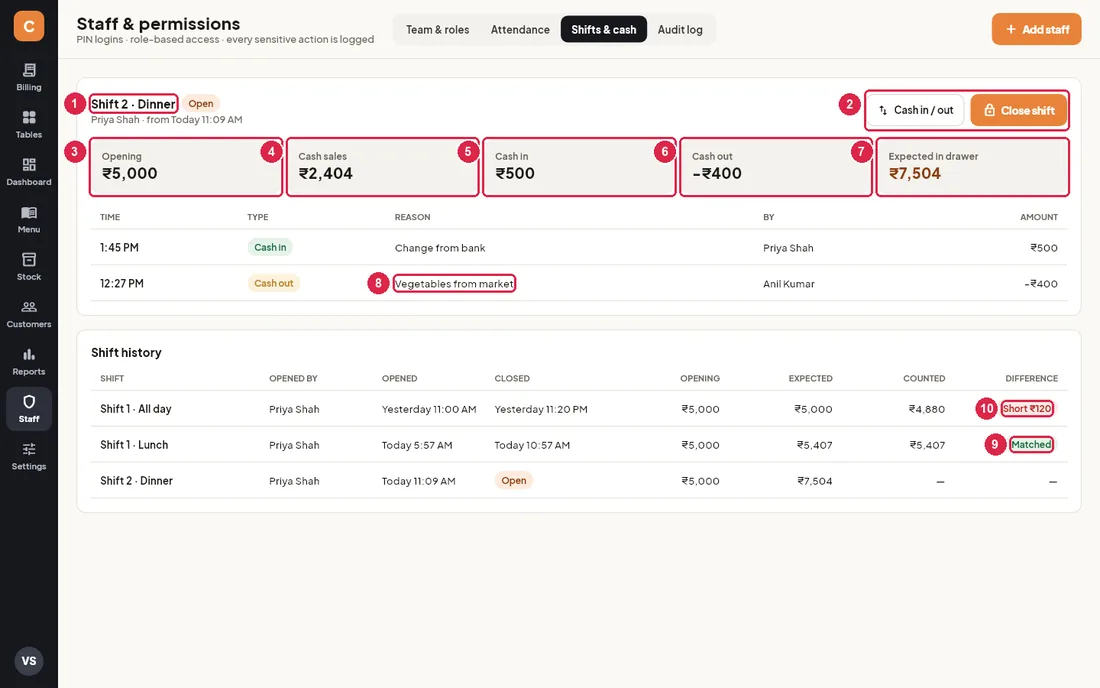This screenshot has height=688, width=1100.
Task: Click the Staff & permissions page title
Action: [159, 24]
